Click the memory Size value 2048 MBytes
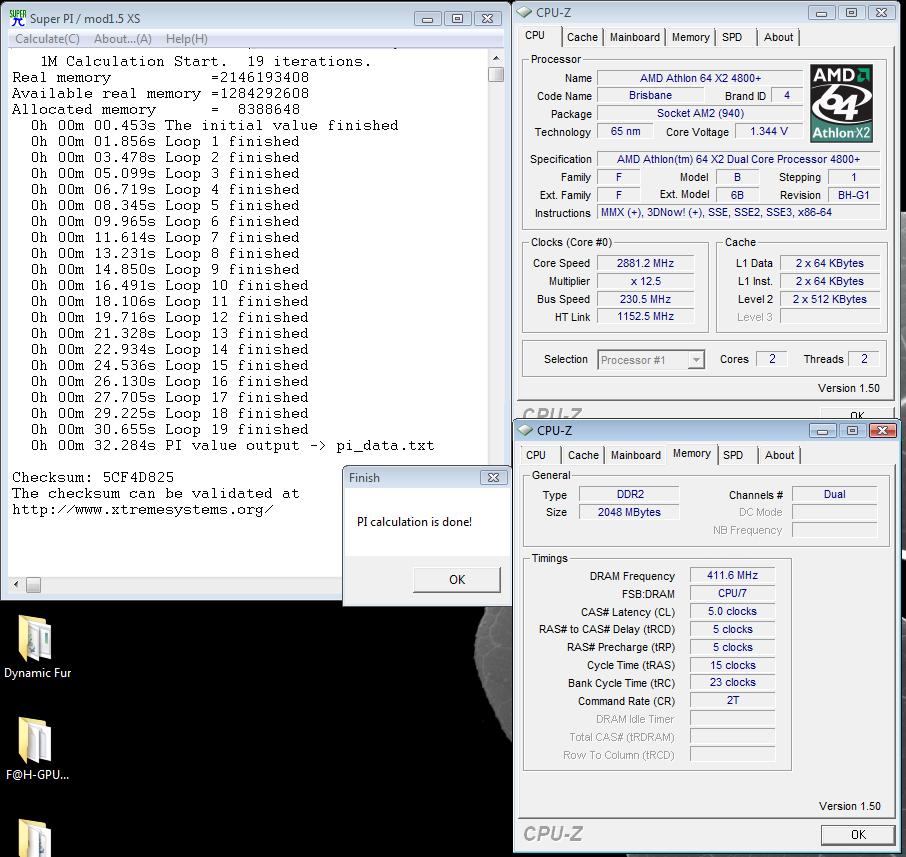 tap(629, 513)
